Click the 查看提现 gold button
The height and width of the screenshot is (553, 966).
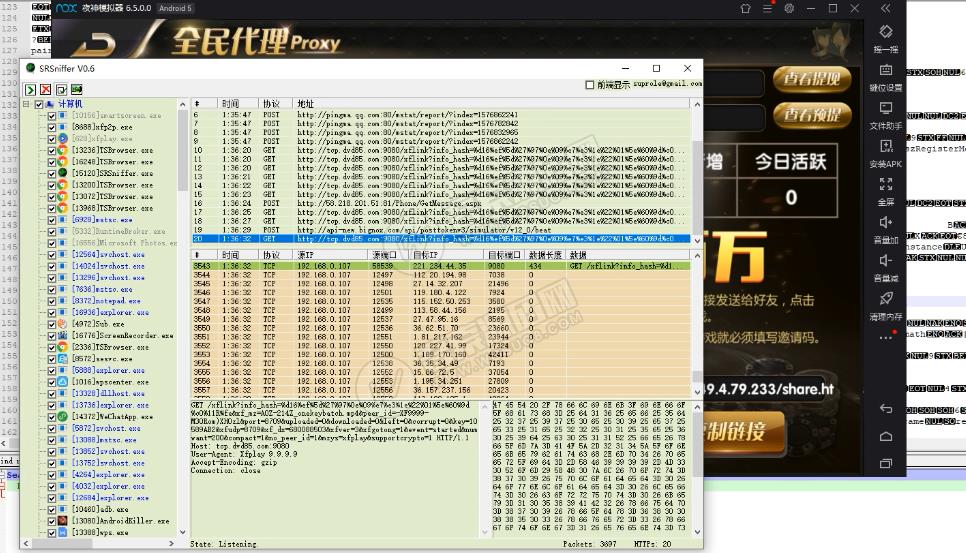pyautogui.click(x=812, y=79)
